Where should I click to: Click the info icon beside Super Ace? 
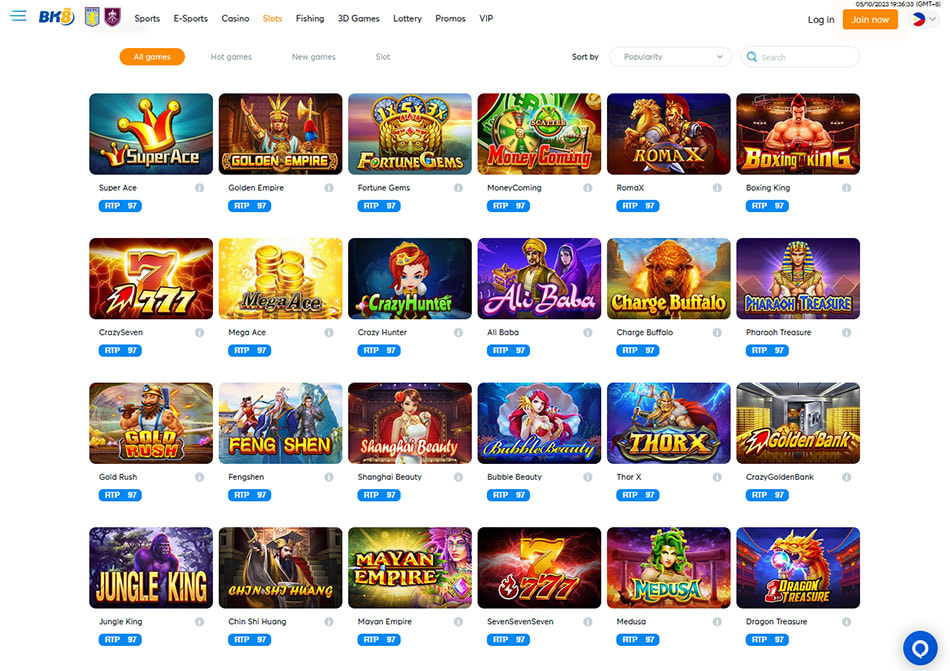click(x=199, y=188)
